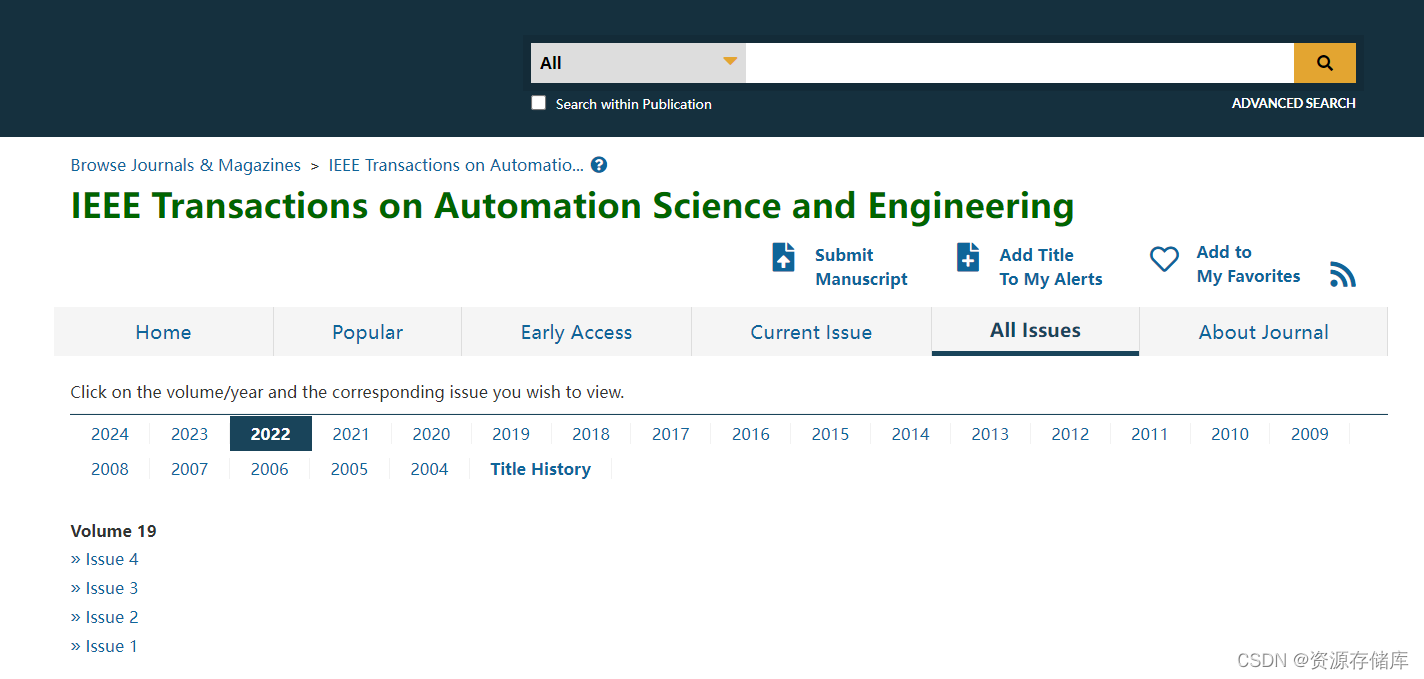View issues from 2015
Image resolution: width=1424 pixels, height=679 pixels.
pos(830,434)
